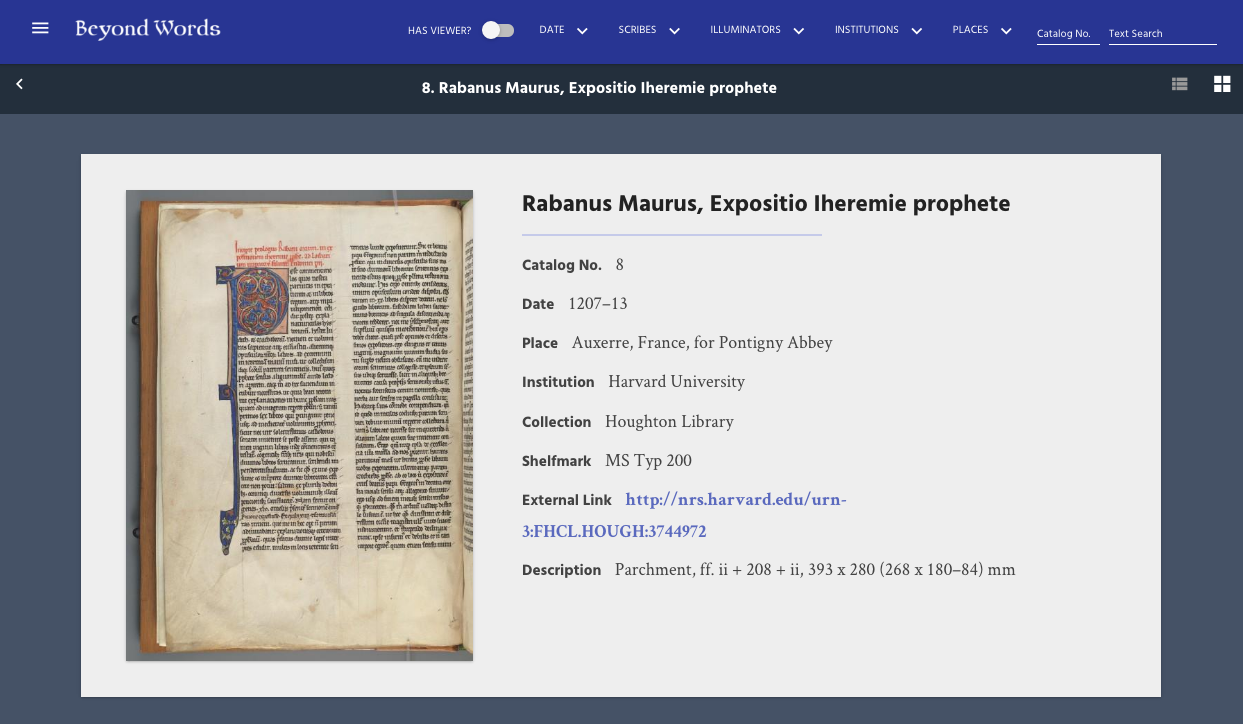Switch to list view icon
The image size is (1243, 724).
pyautogui.click(x=1180, y=84)
